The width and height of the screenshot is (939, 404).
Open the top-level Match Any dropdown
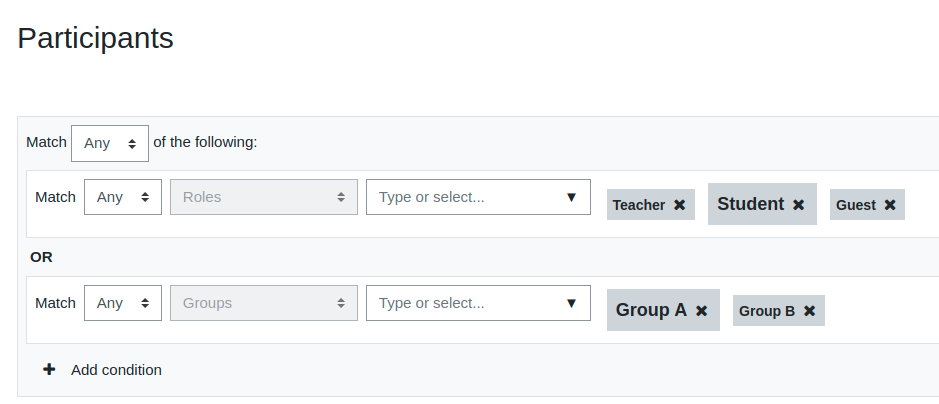pyautogui.click(x=110, y=143)
